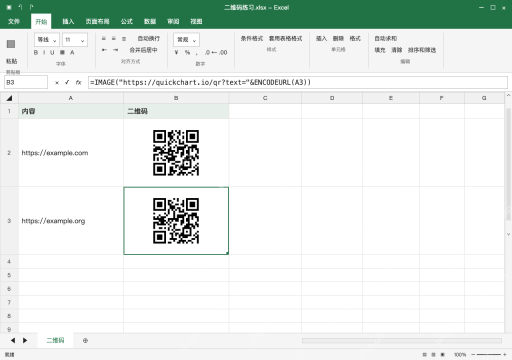Viewport: 512px width, 360px height.
Task: Click the 内容 header cell
Action: [x=71, y=111]
